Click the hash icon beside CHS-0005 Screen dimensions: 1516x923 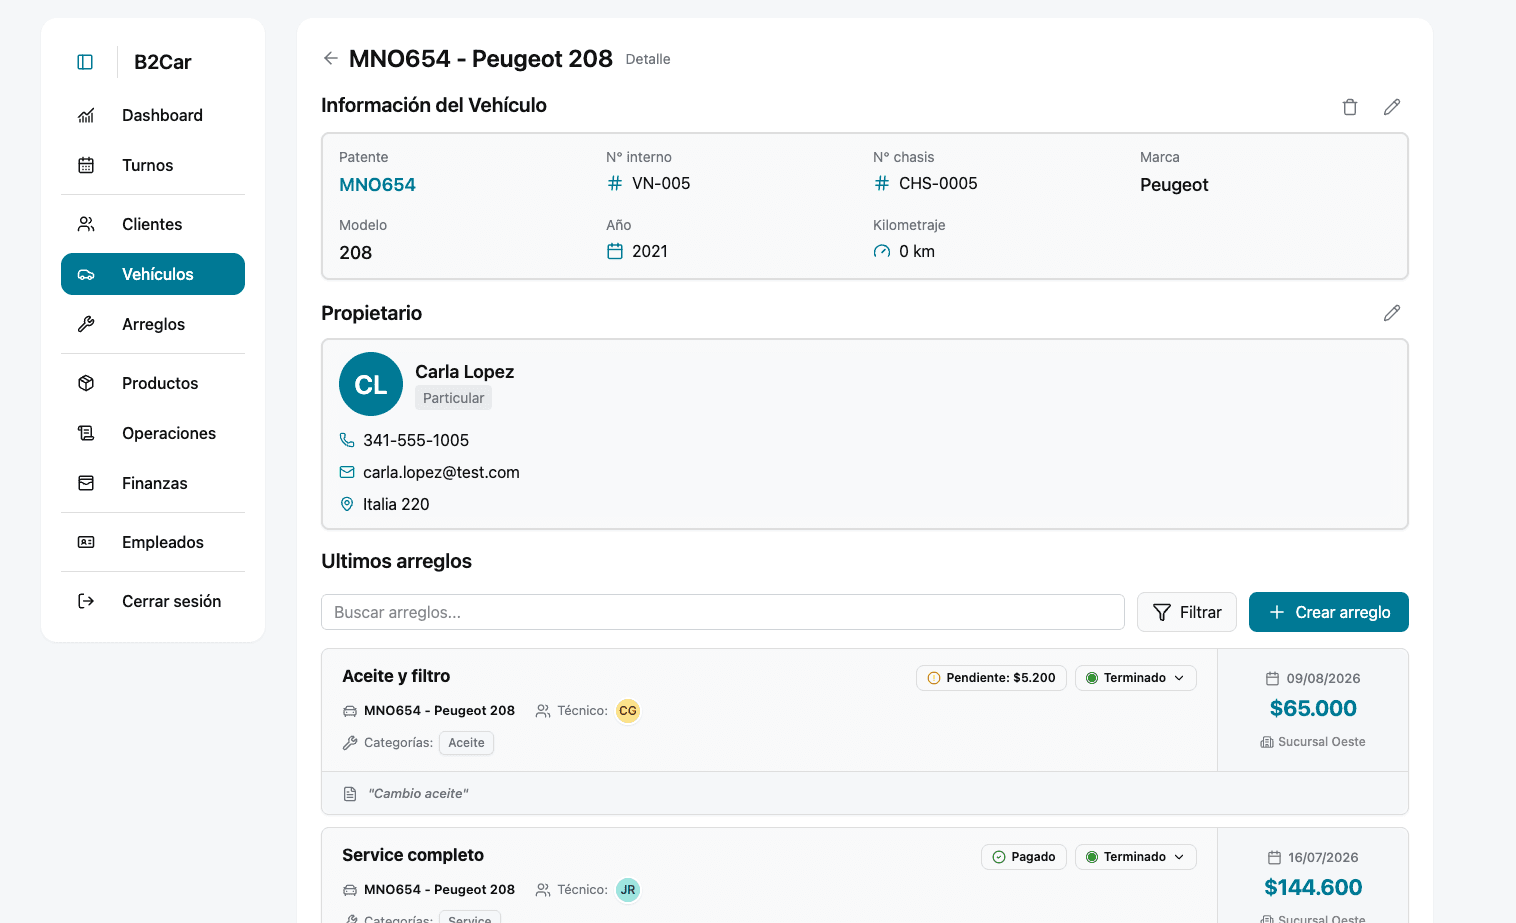882,183
